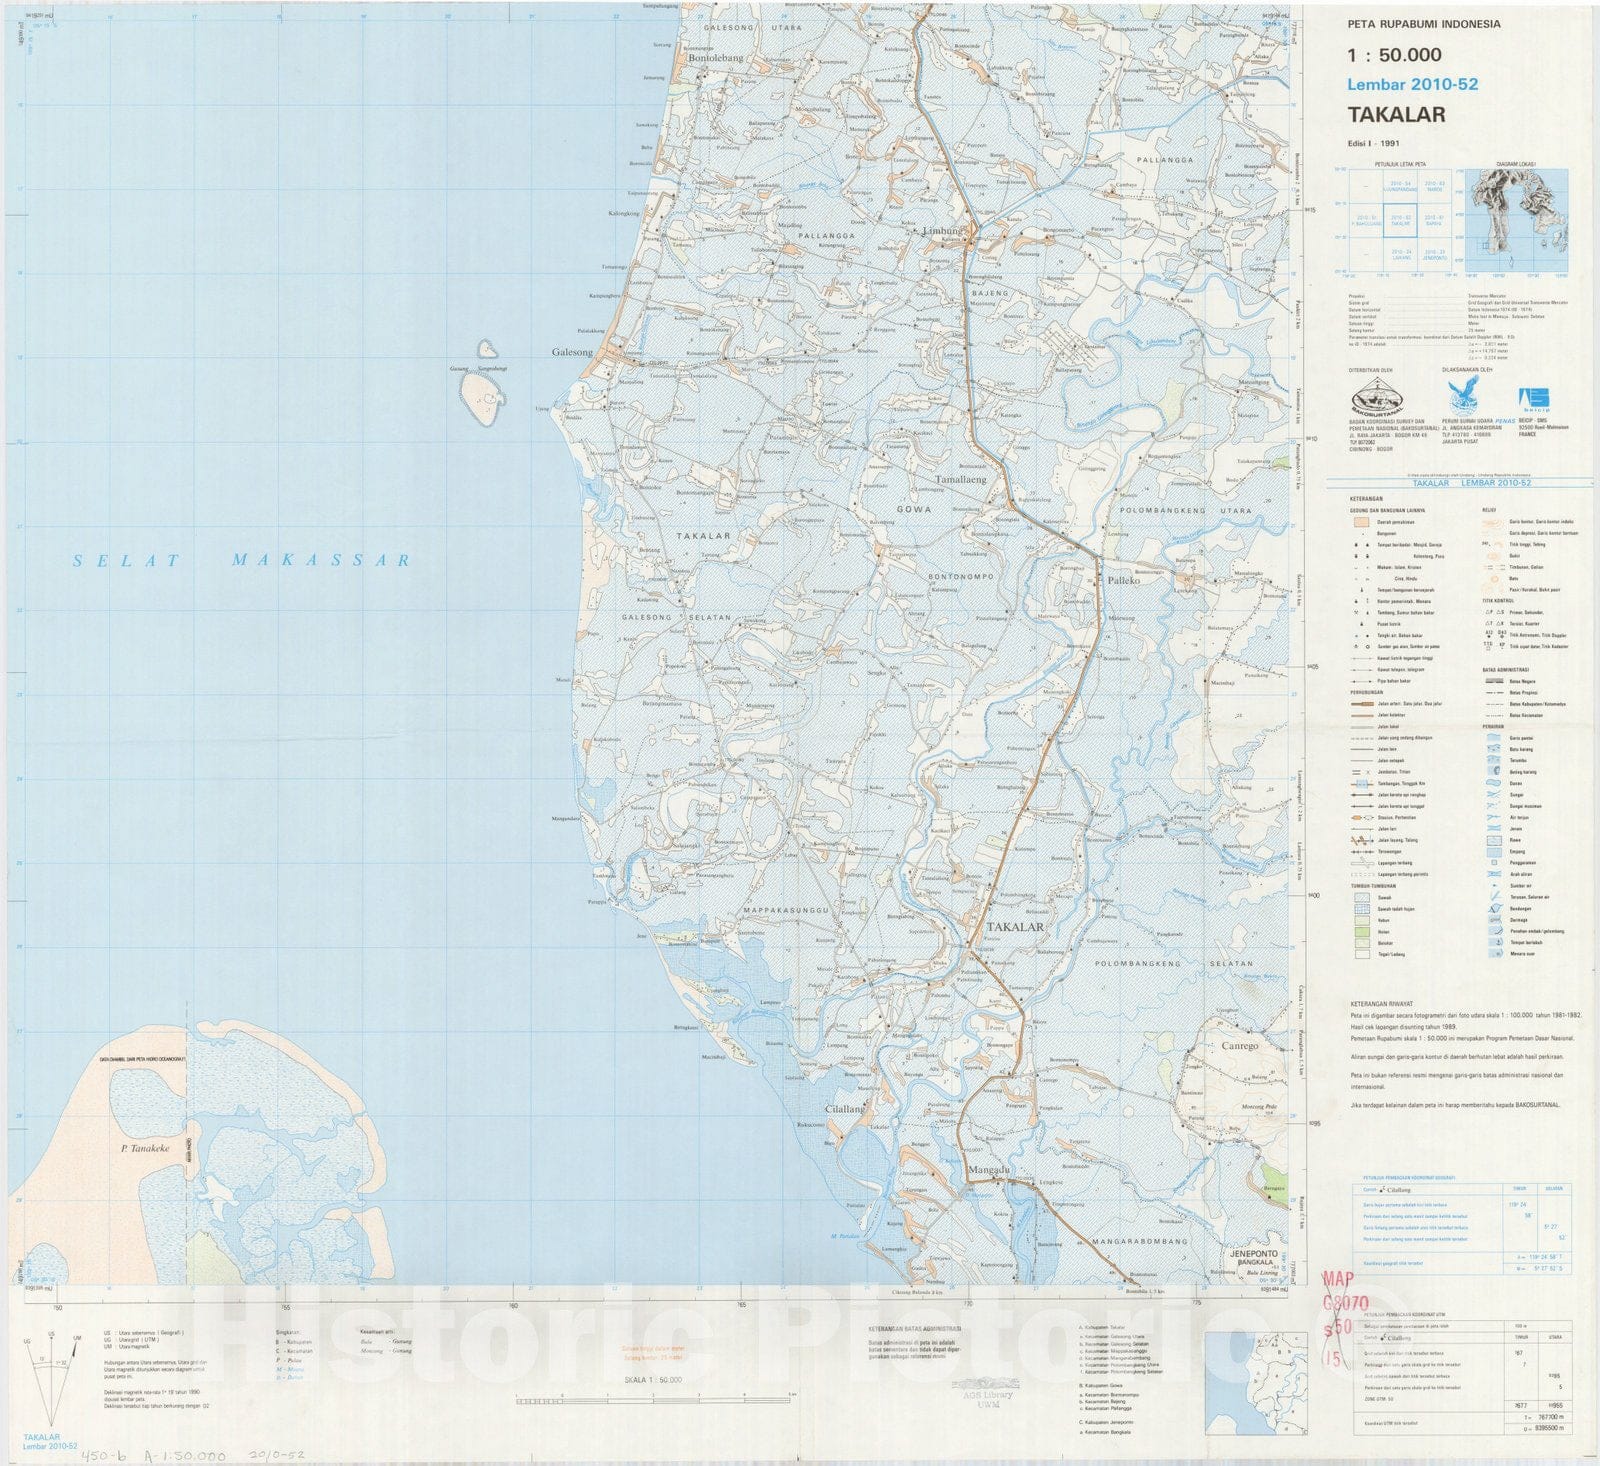Click the Bakosurtanal publisher logo
This screenshot has width=1600, height=1466.
pos(1377,397)
